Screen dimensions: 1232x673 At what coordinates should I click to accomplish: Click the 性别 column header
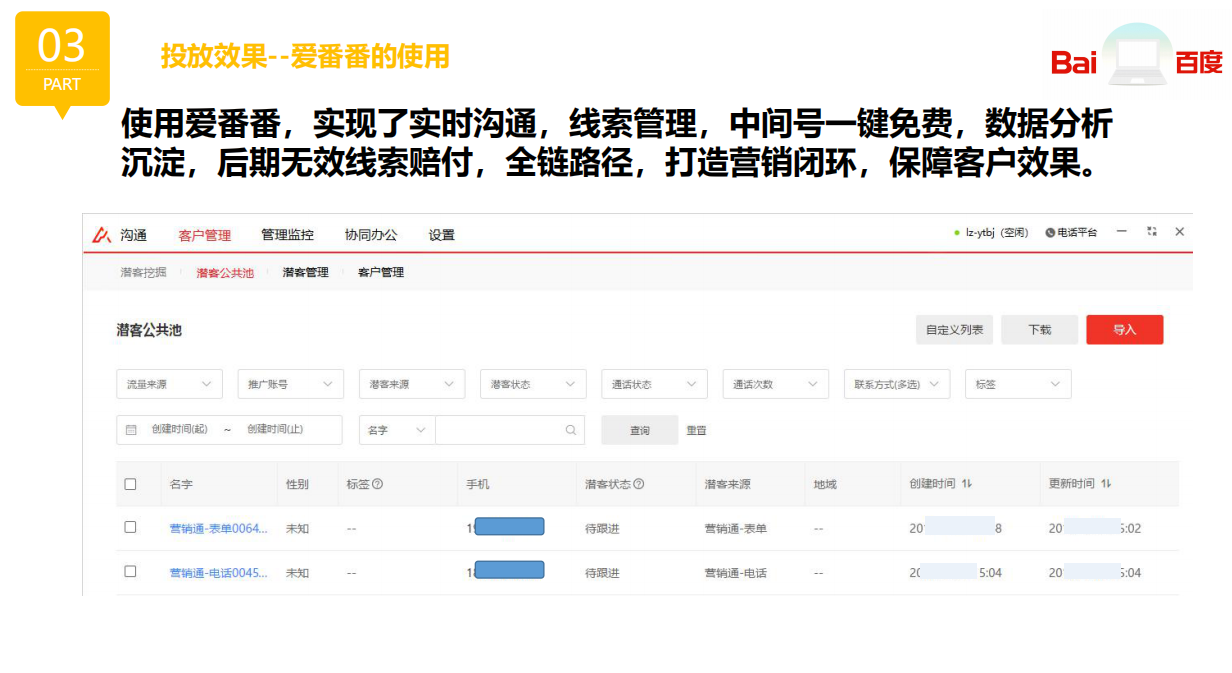[297, 484]
